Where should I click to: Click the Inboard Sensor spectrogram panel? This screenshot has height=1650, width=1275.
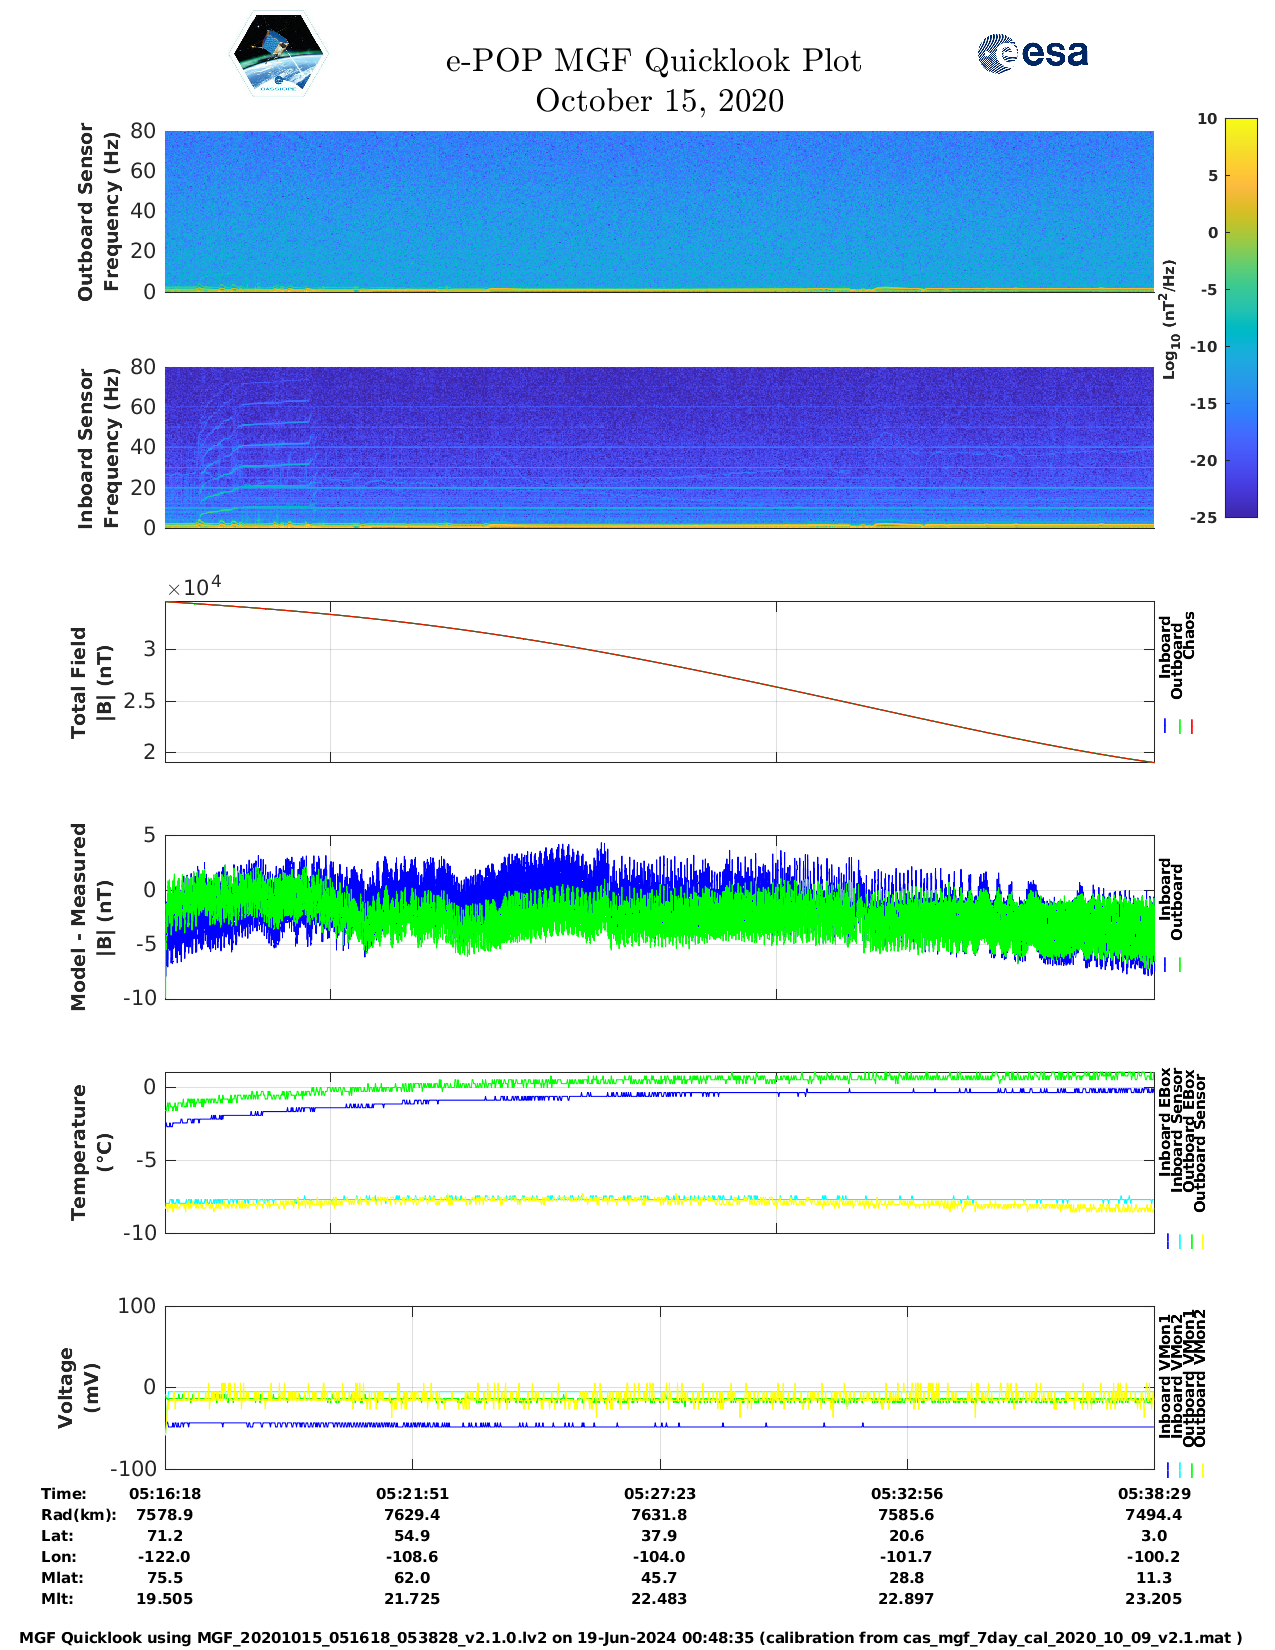[659, 447]
